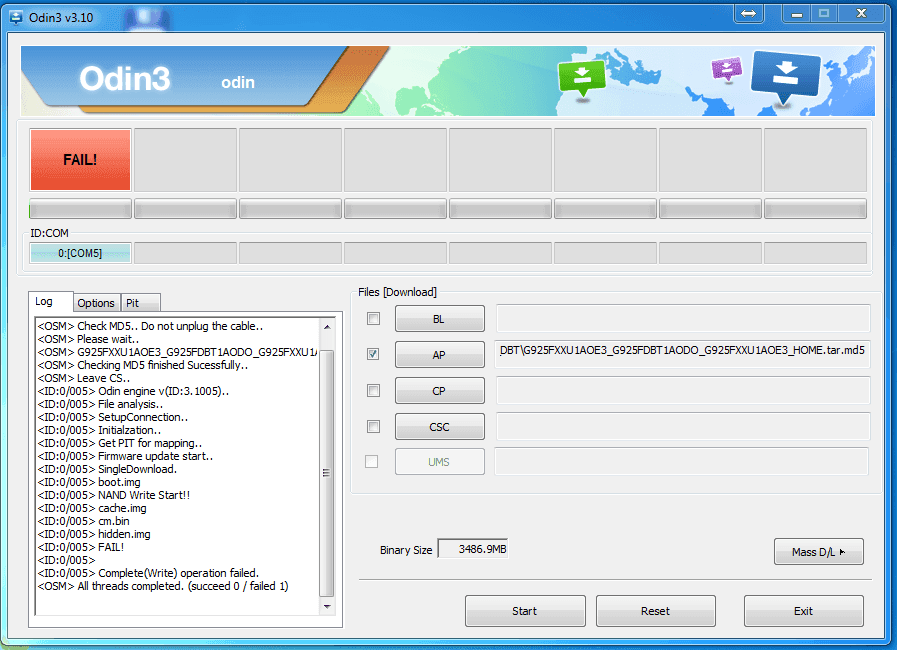Screen dimensions: 897x650
Task: Click the BL button to choose bootloader file
Action: pos(439,319)
